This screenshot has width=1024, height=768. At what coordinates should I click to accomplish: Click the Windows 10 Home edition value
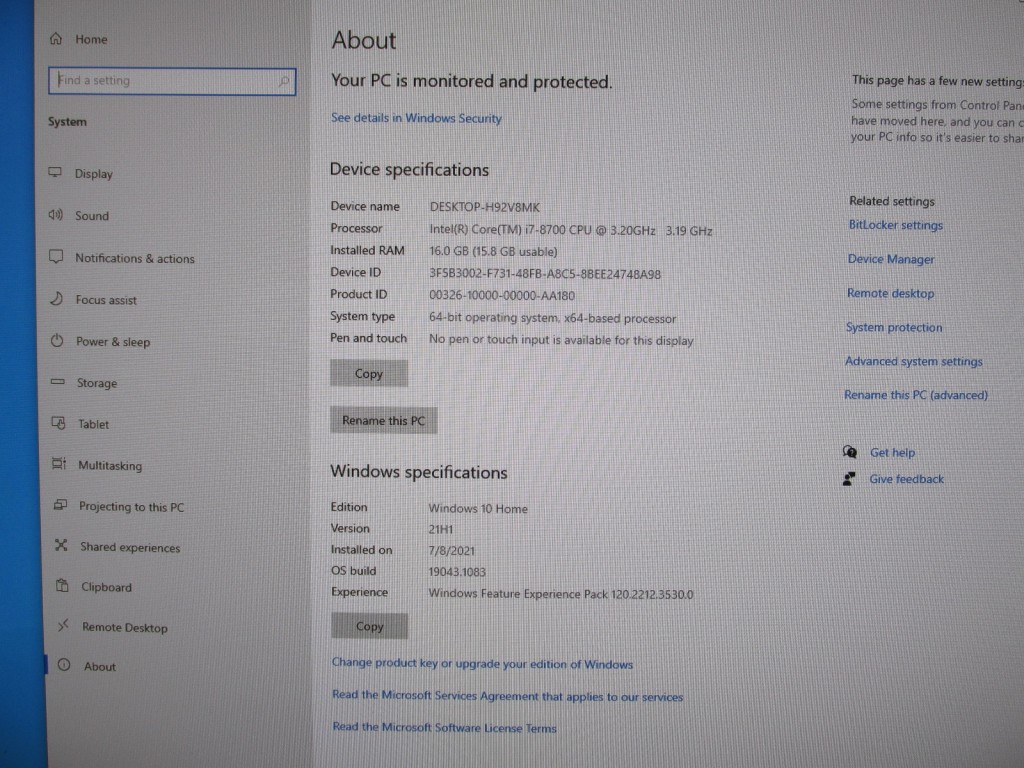pyautogui.click(x=478, y=509)
